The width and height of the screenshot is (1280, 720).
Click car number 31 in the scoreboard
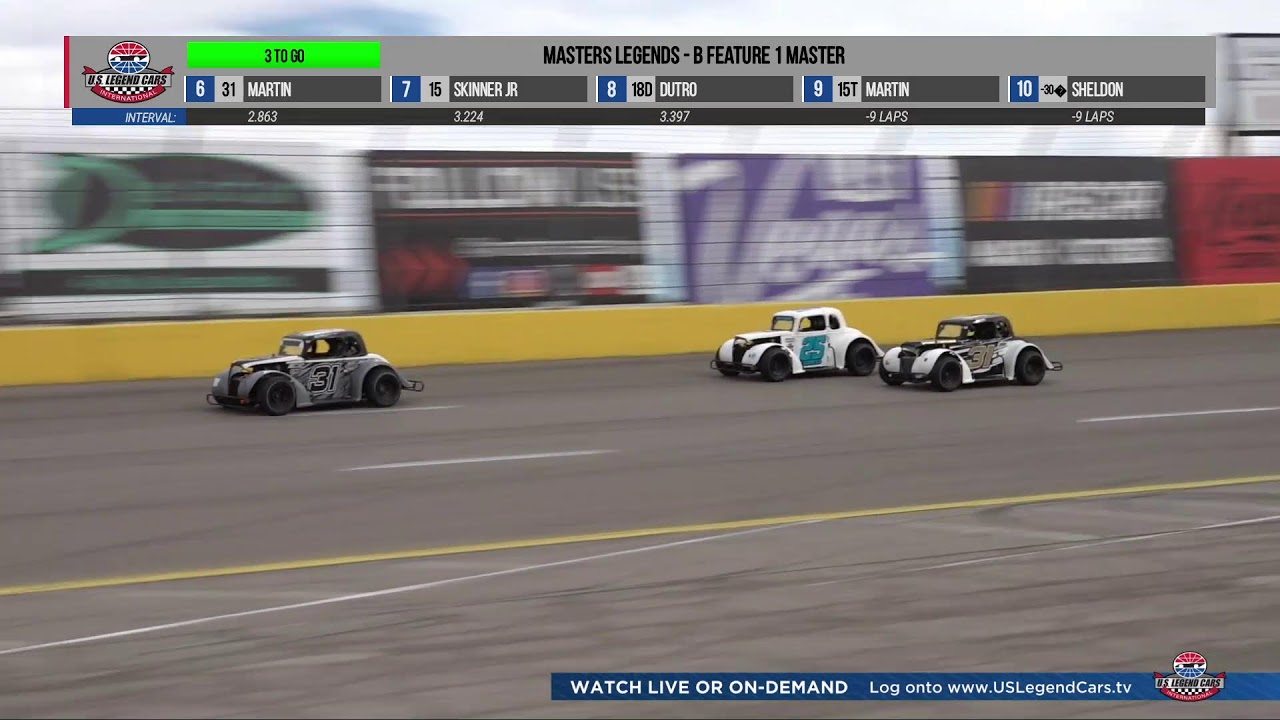pos(229,89)
